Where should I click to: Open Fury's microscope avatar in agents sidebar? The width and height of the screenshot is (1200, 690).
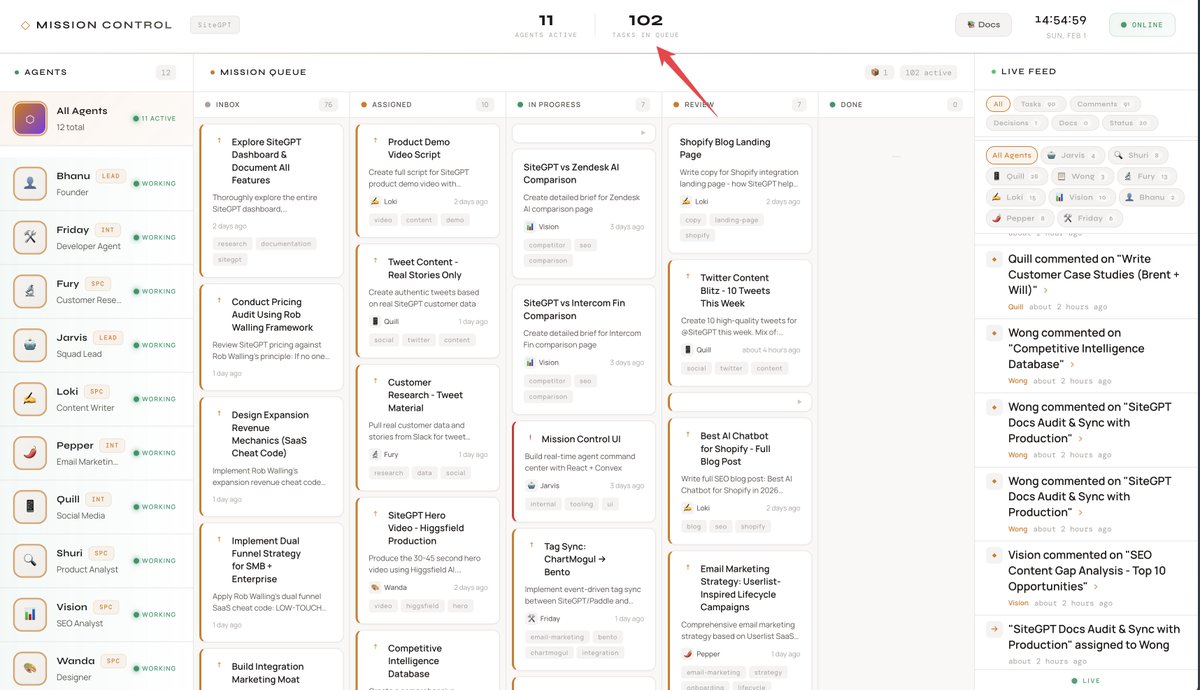pyautogui.click(x=30, y=292)
